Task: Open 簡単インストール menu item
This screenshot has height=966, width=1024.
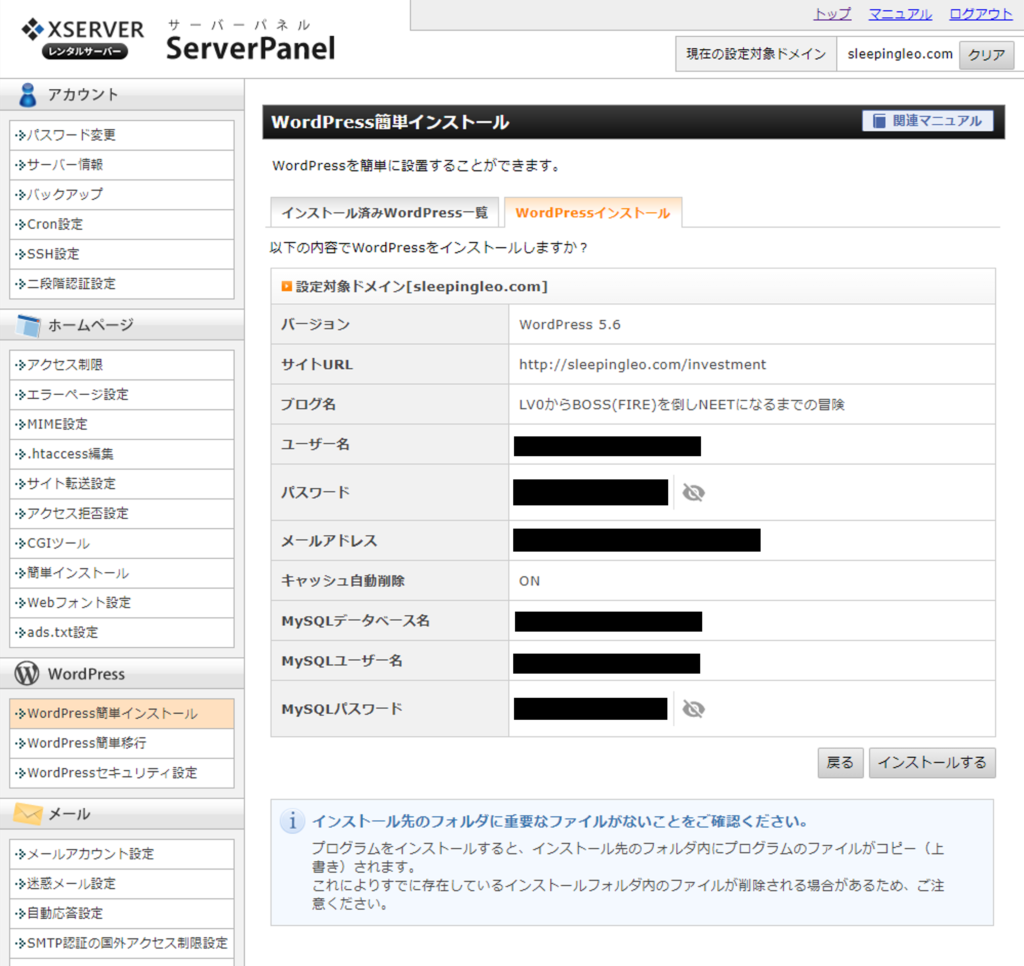Action: click(x=122, y=573)
